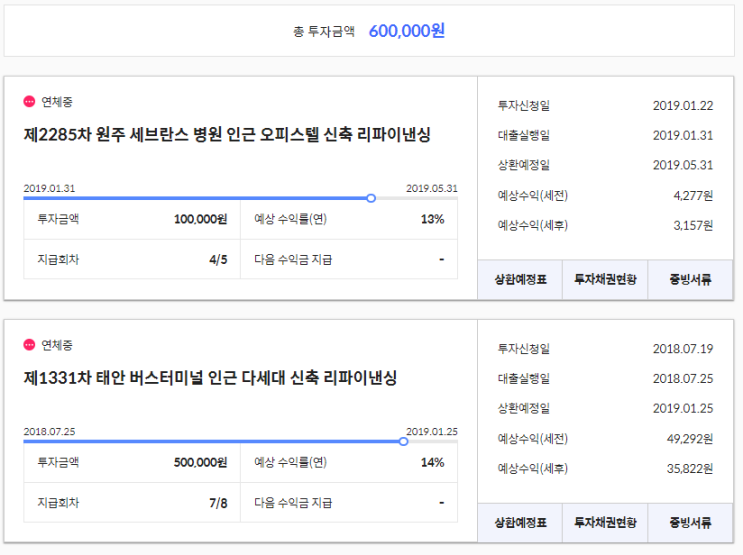
Task: Click 연체중 status label on 제2285차 card
Action: [x=57, y=101]
